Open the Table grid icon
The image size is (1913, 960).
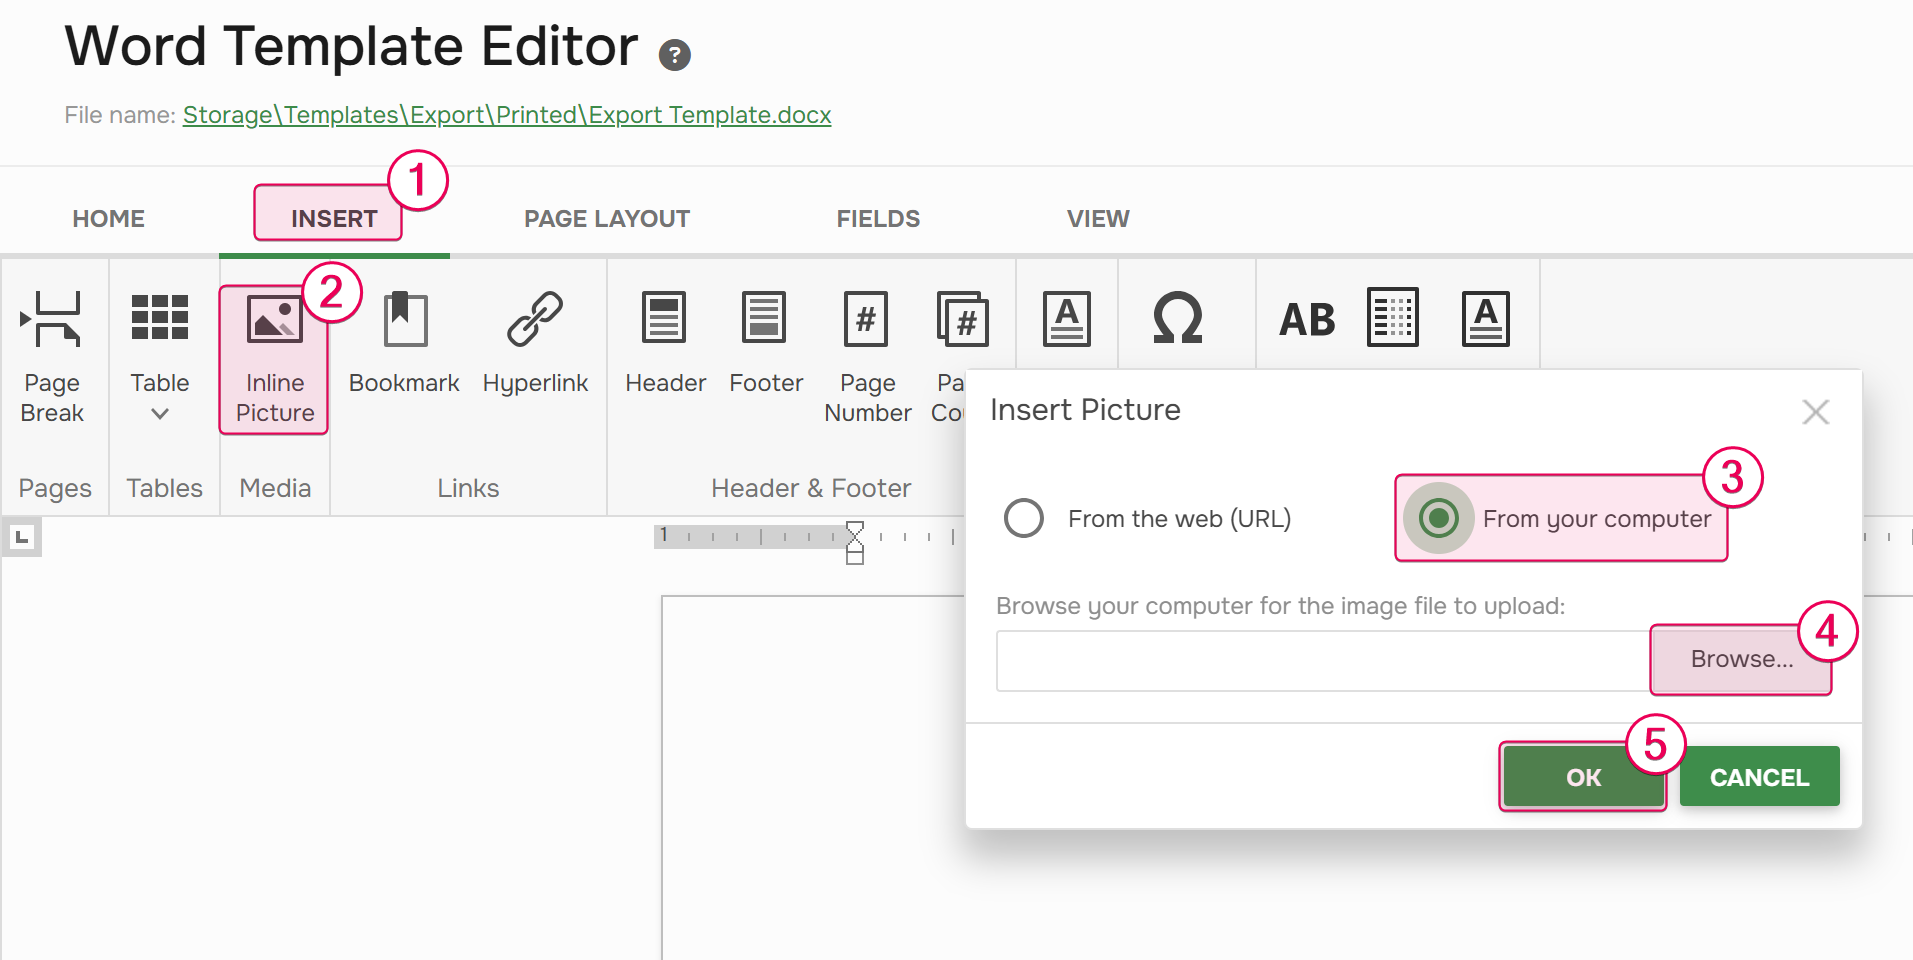point(160,318)
